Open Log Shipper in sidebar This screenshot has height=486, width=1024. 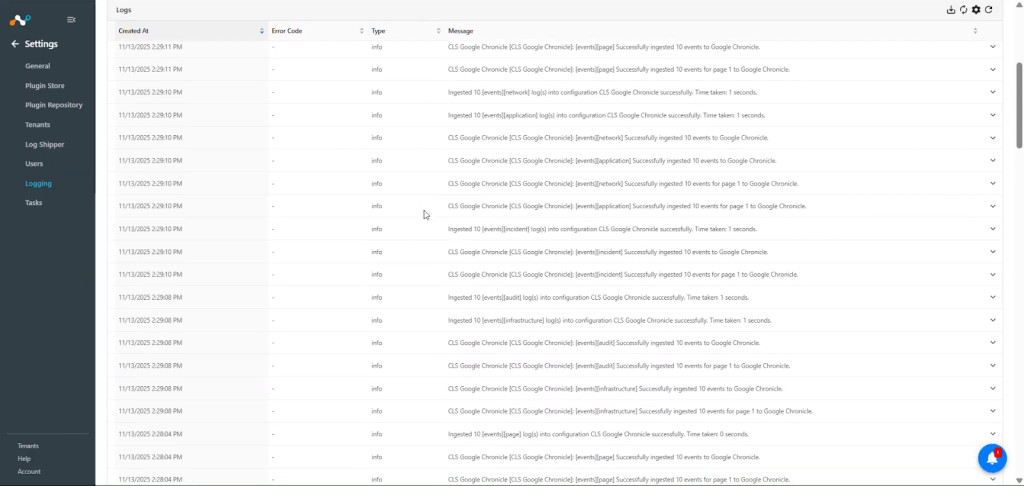pyautogui.click(x=44, y=144)
